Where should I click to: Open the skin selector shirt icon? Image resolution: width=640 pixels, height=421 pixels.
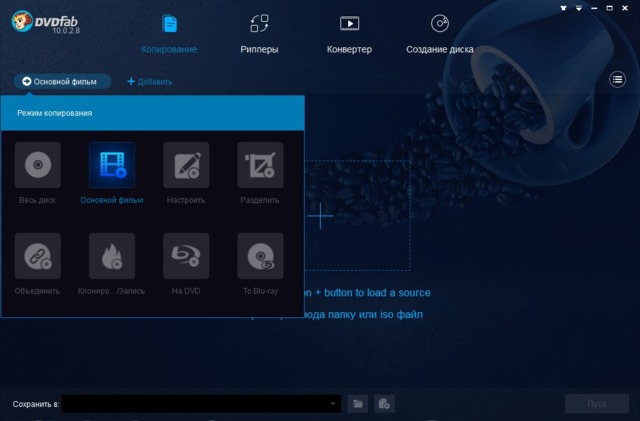click(x=565, y=7)
